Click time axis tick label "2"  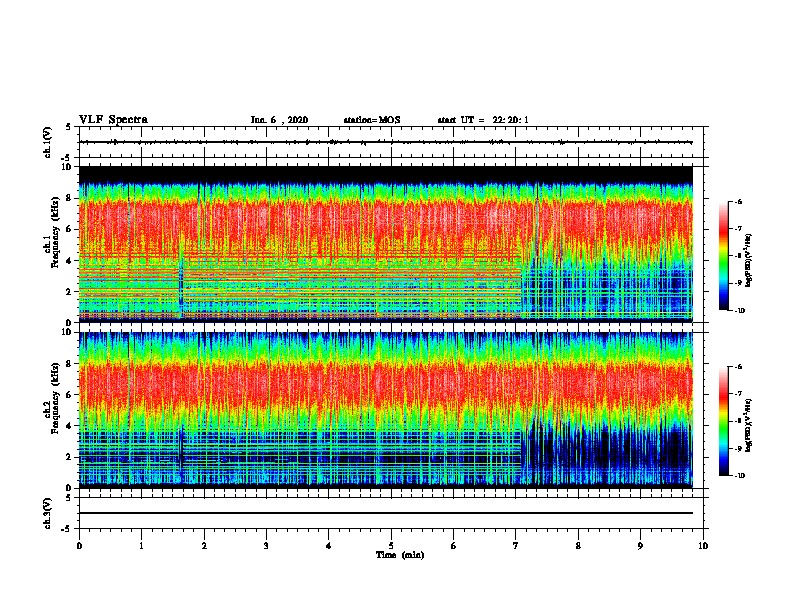click(x=204, y=546)
